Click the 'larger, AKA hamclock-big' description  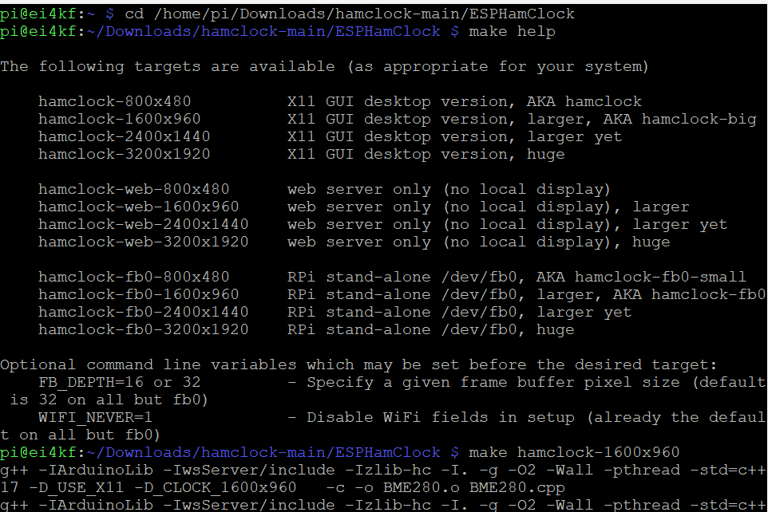point(642,119)
